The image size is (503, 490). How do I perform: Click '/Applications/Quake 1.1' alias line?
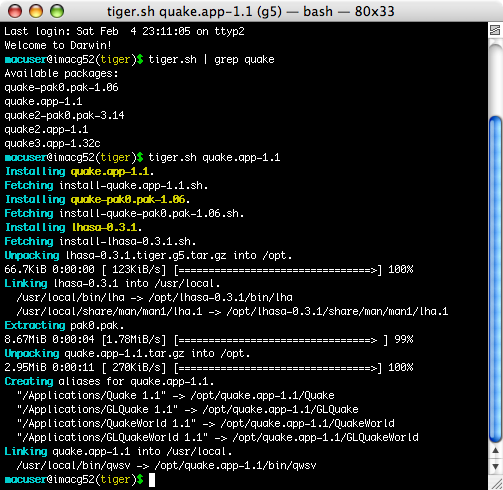(x=175, y=395)
